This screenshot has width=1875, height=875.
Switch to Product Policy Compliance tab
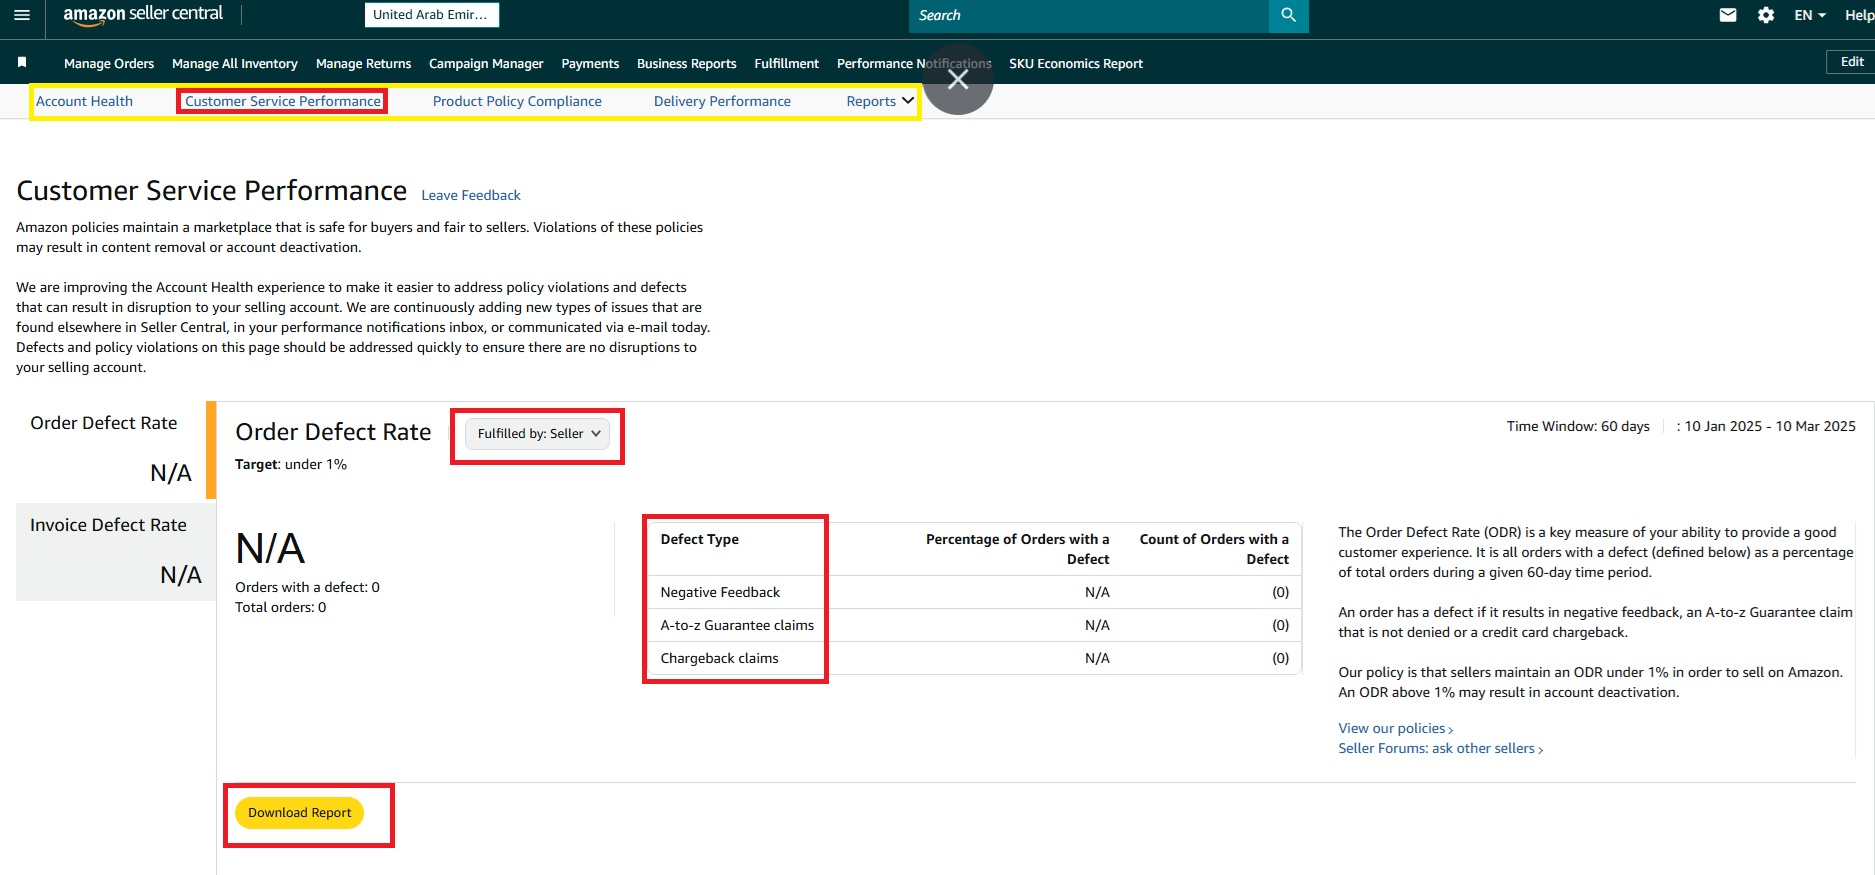coord(517,101)
